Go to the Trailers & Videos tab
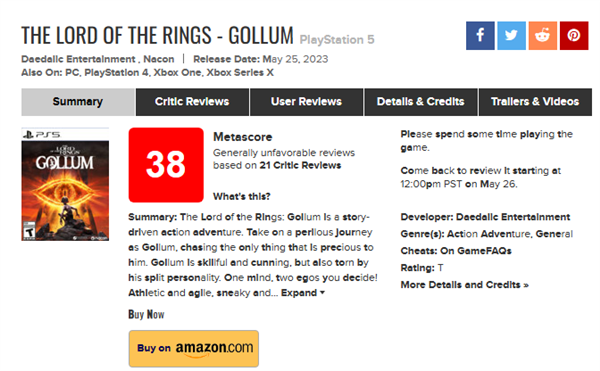This screenshot has width=600, height=371. point(535,102)
